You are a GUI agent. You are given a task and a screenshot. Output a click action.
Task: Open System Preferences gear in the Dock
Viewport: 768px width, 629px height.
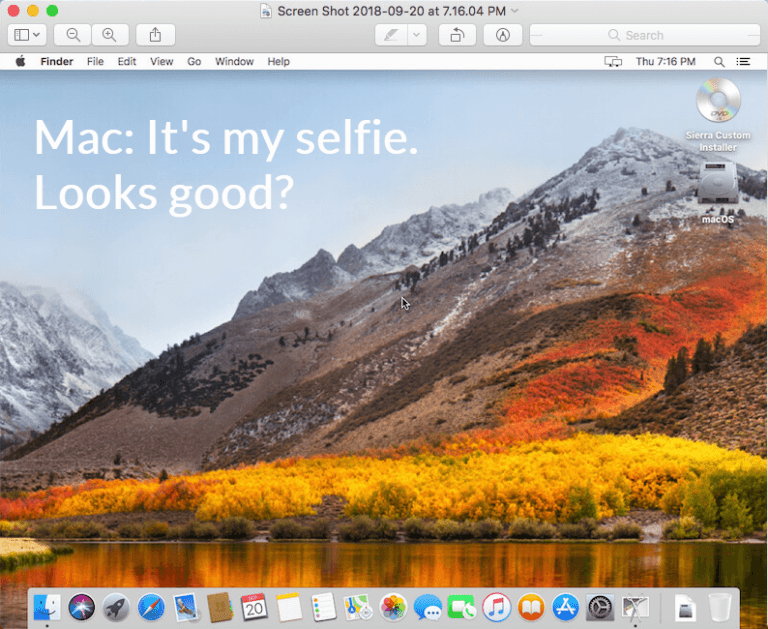(x=600, y=607)
